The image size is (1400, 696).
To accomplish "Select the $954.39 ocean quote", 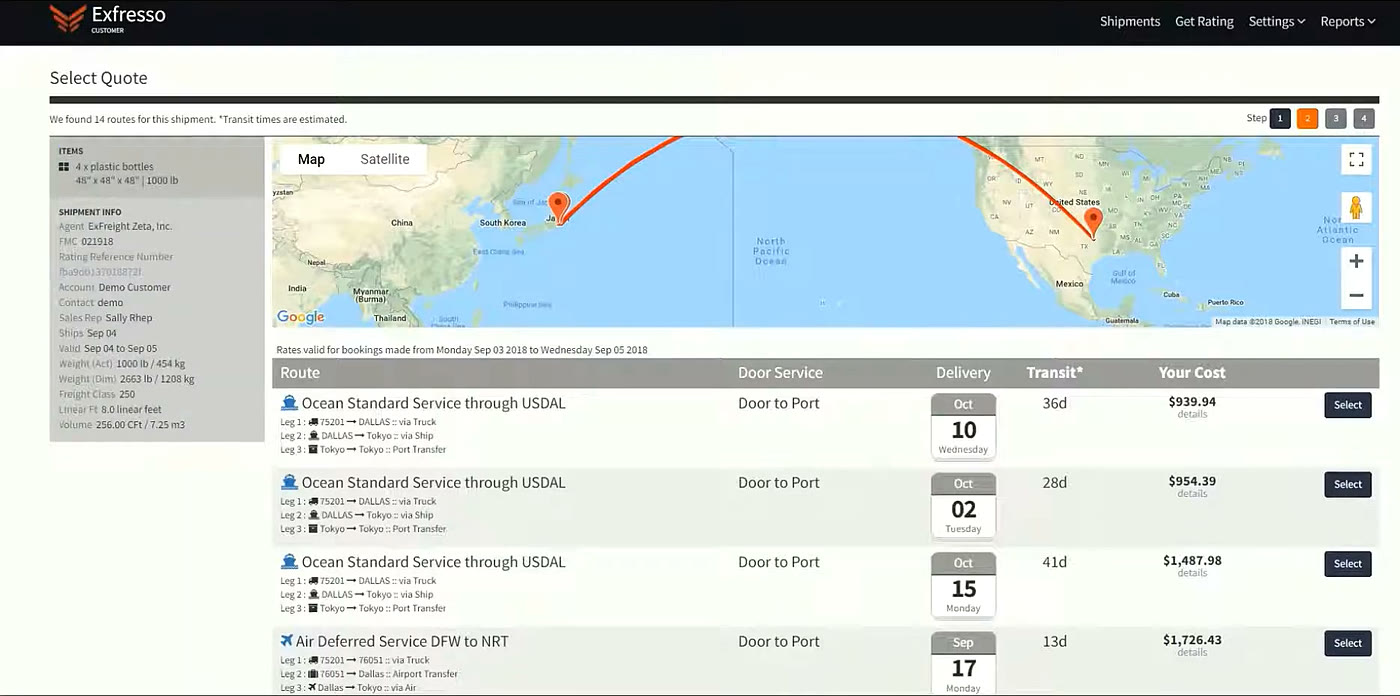I will coord(1348,484).
